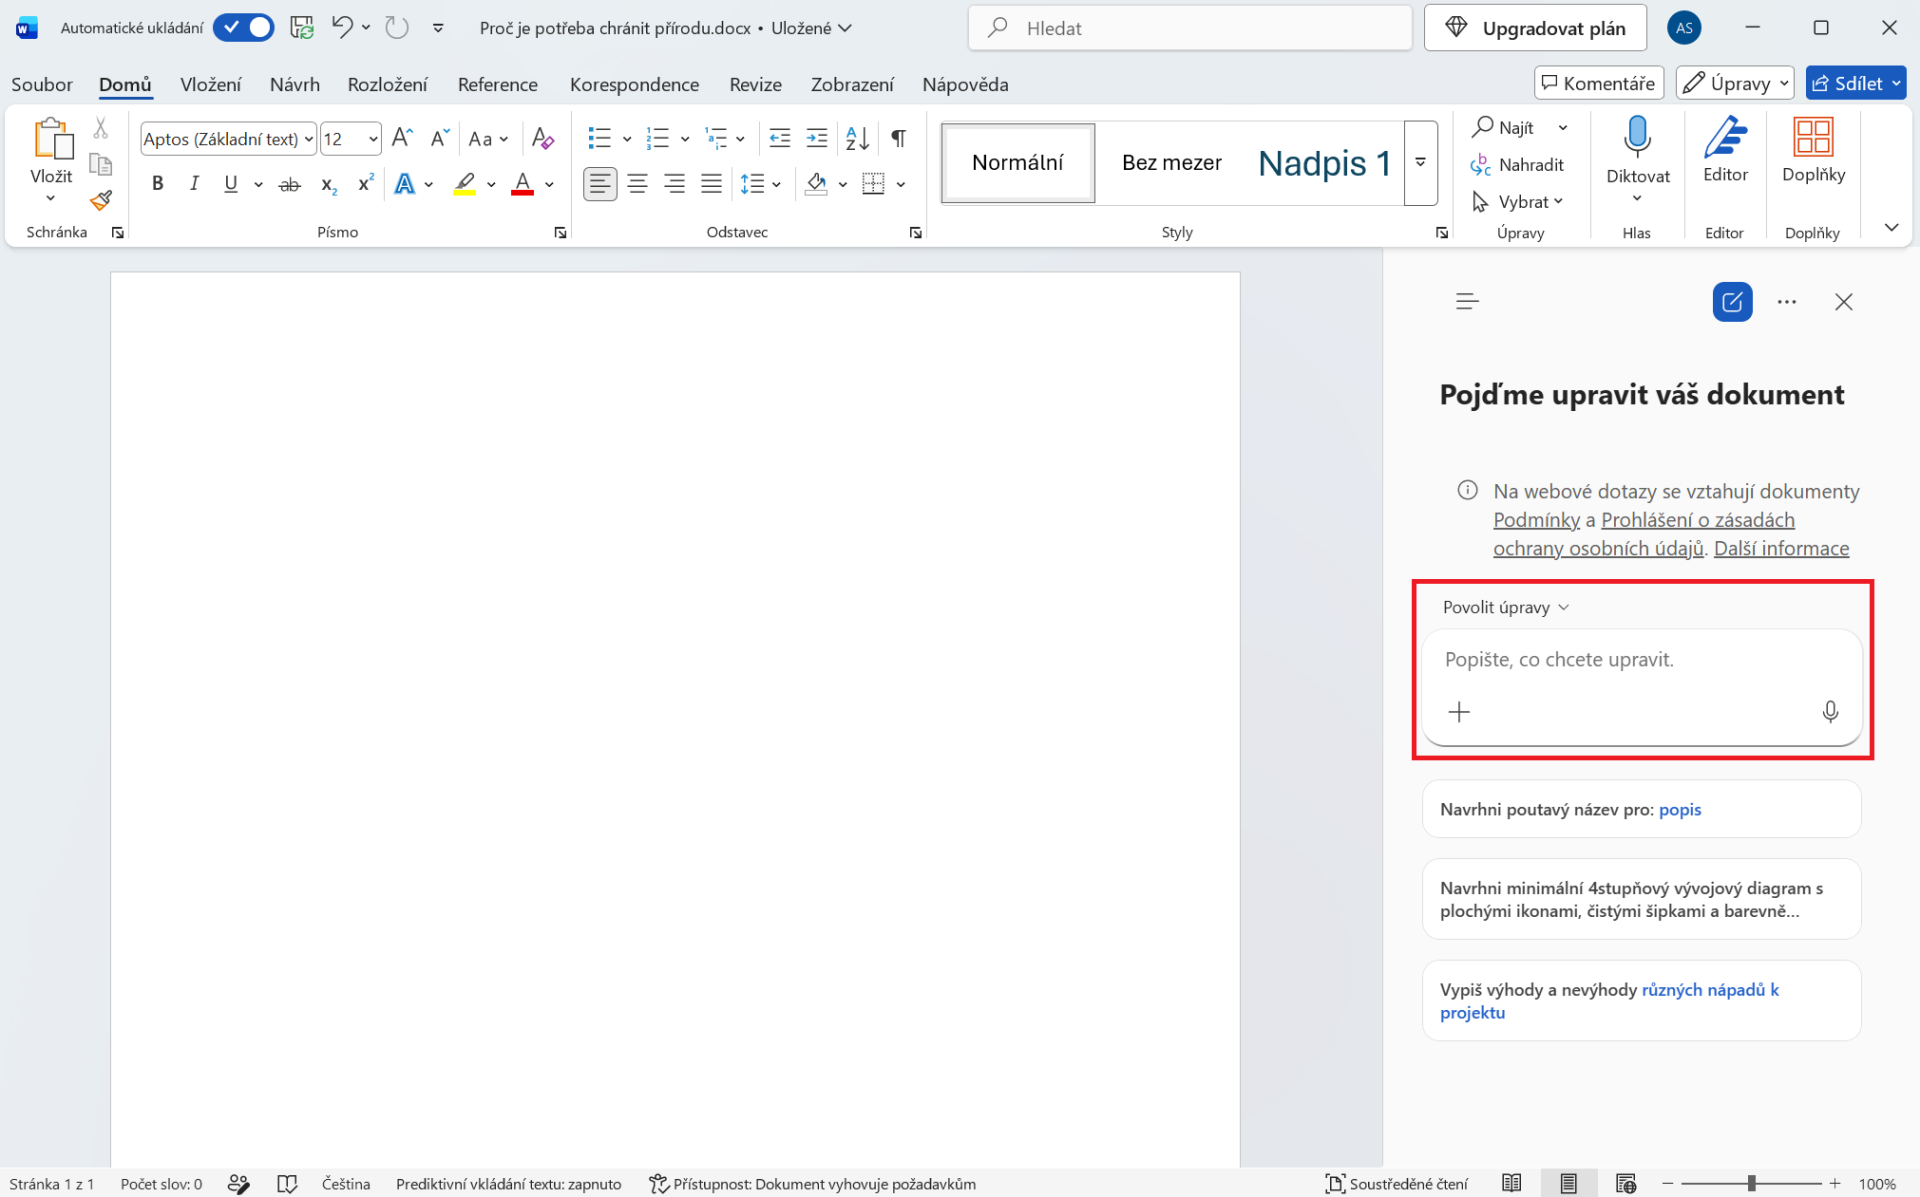Click the copy icon

(x=100, y=164)
